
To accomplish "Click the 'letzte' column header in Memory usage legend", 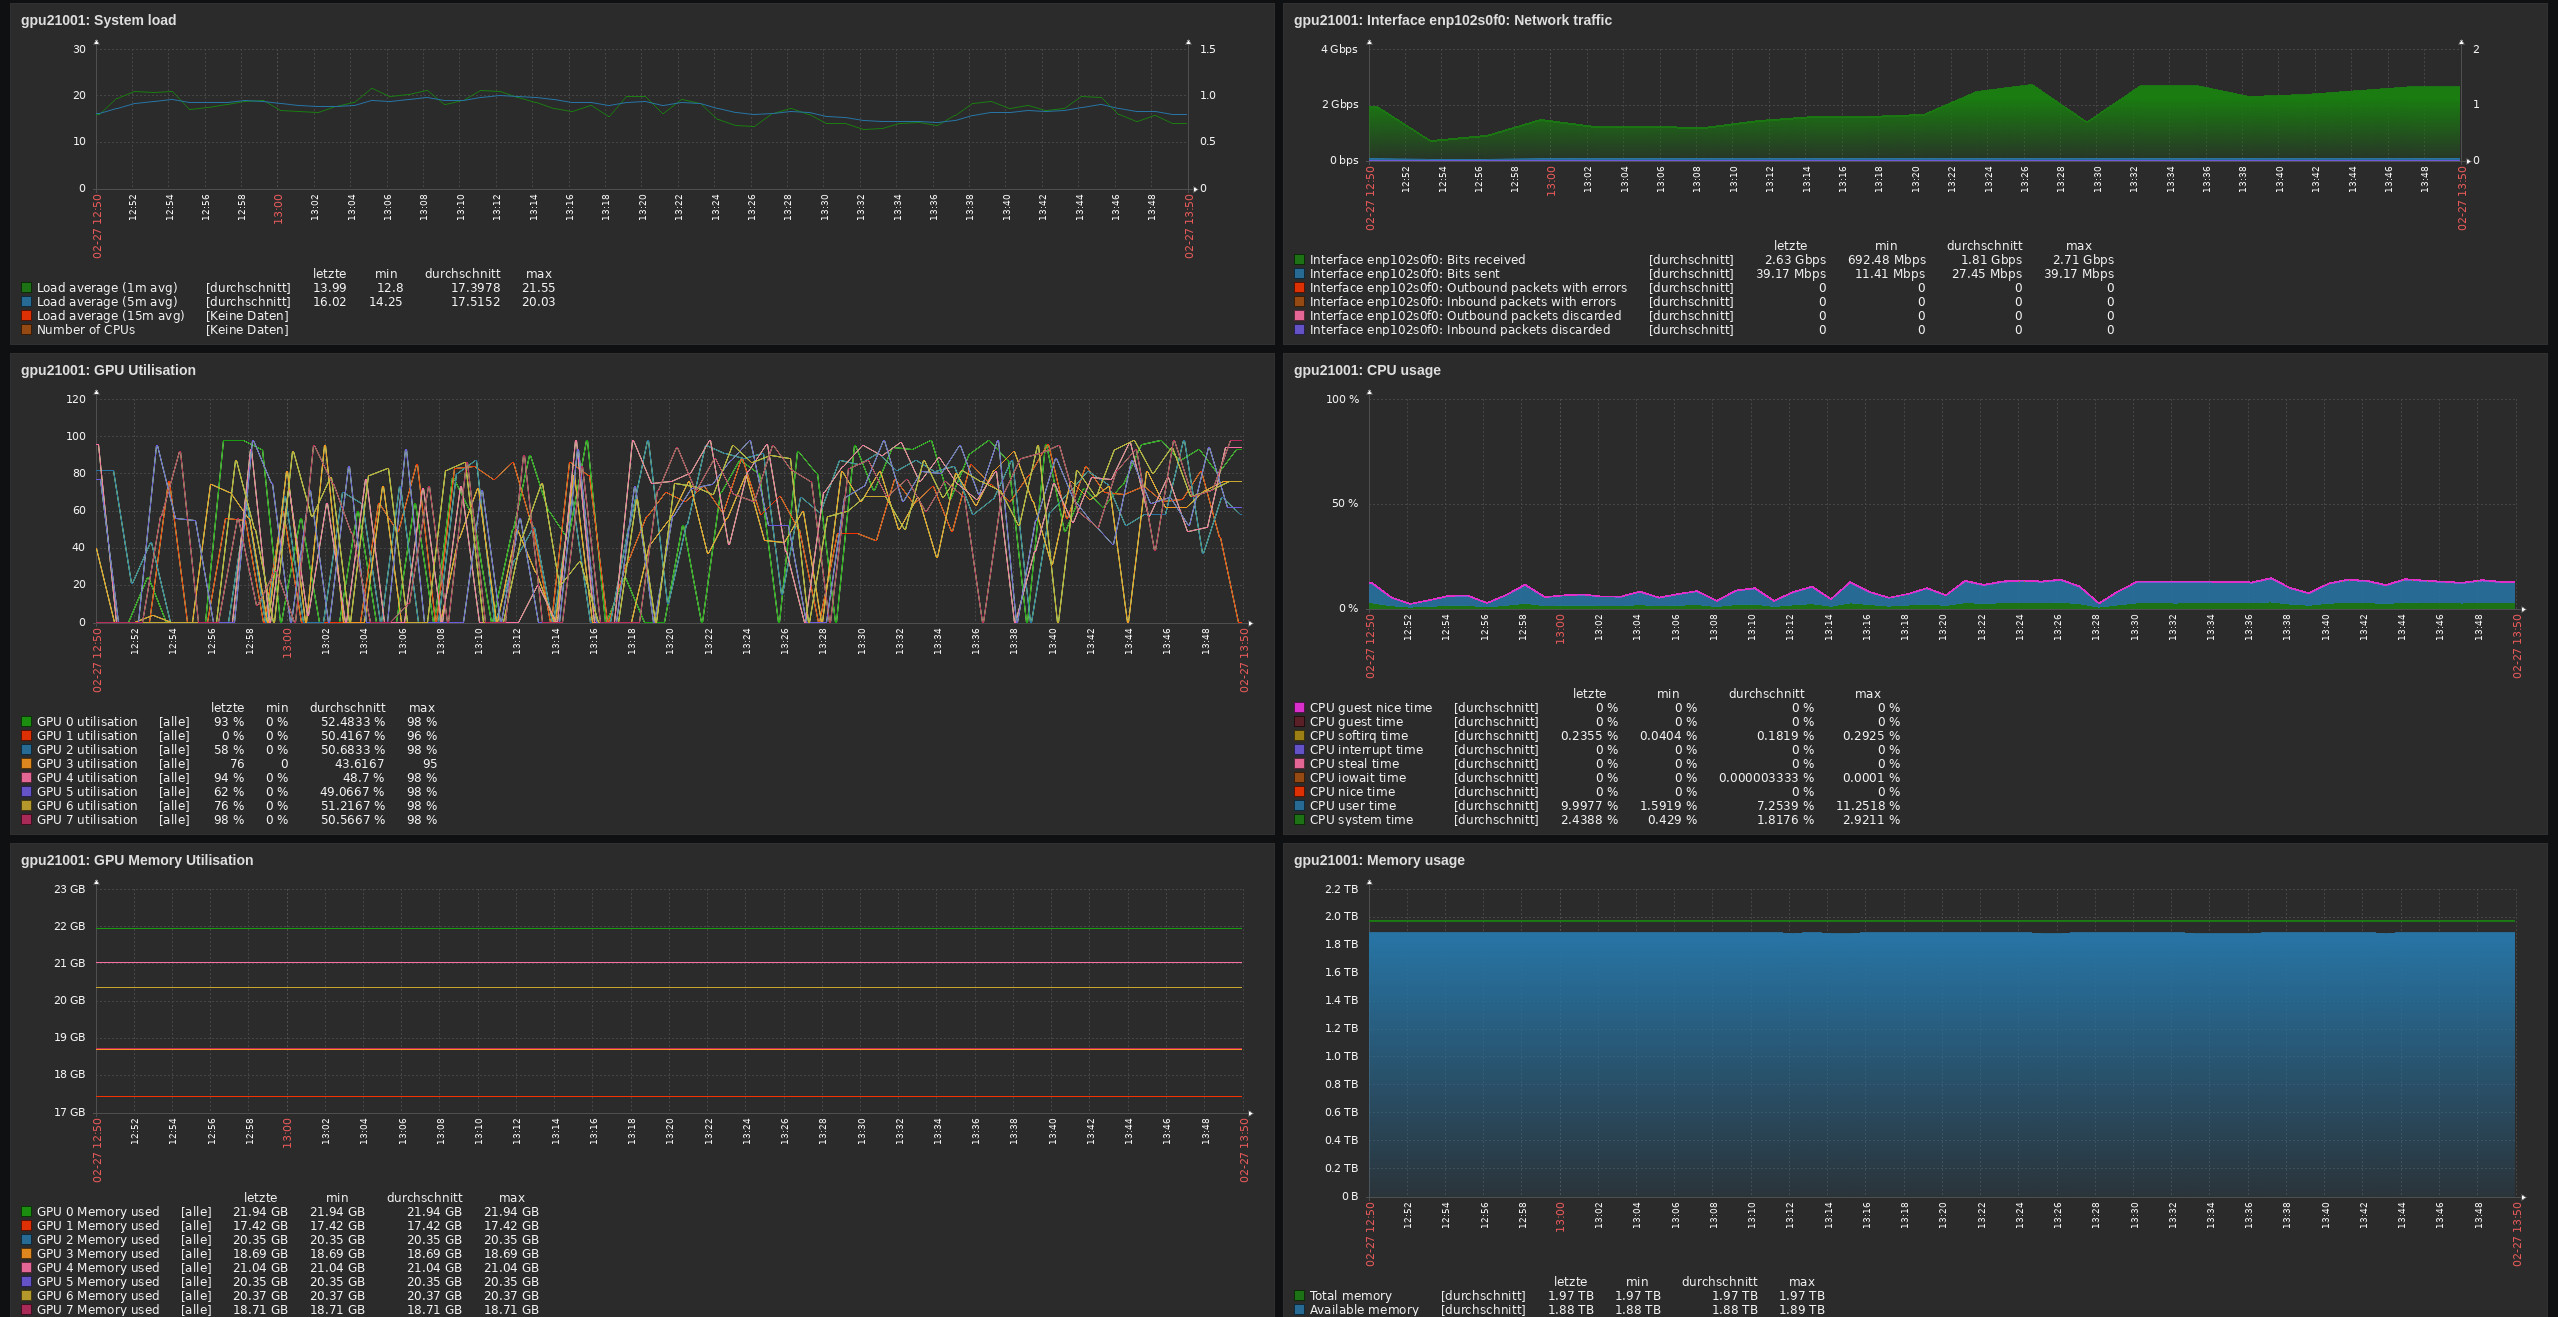I will [x=1570, y=1282].
